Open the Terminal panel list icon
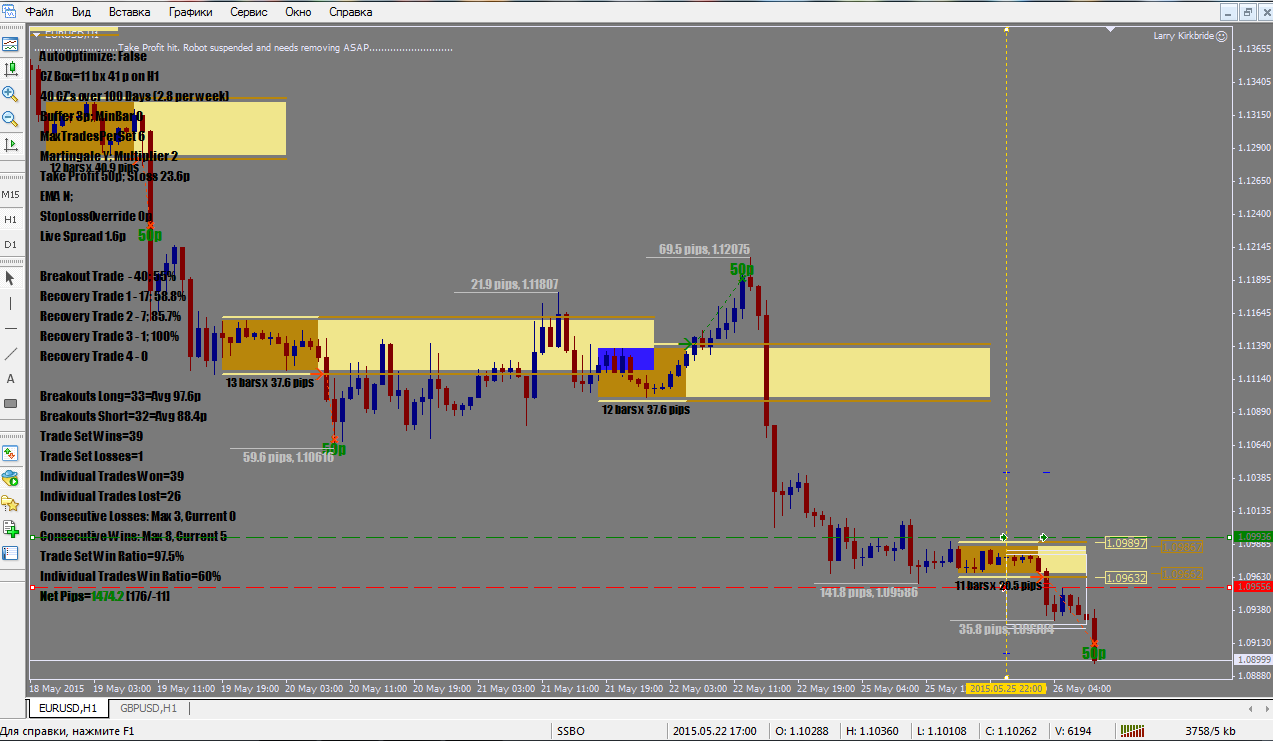 tap(11, 553)
